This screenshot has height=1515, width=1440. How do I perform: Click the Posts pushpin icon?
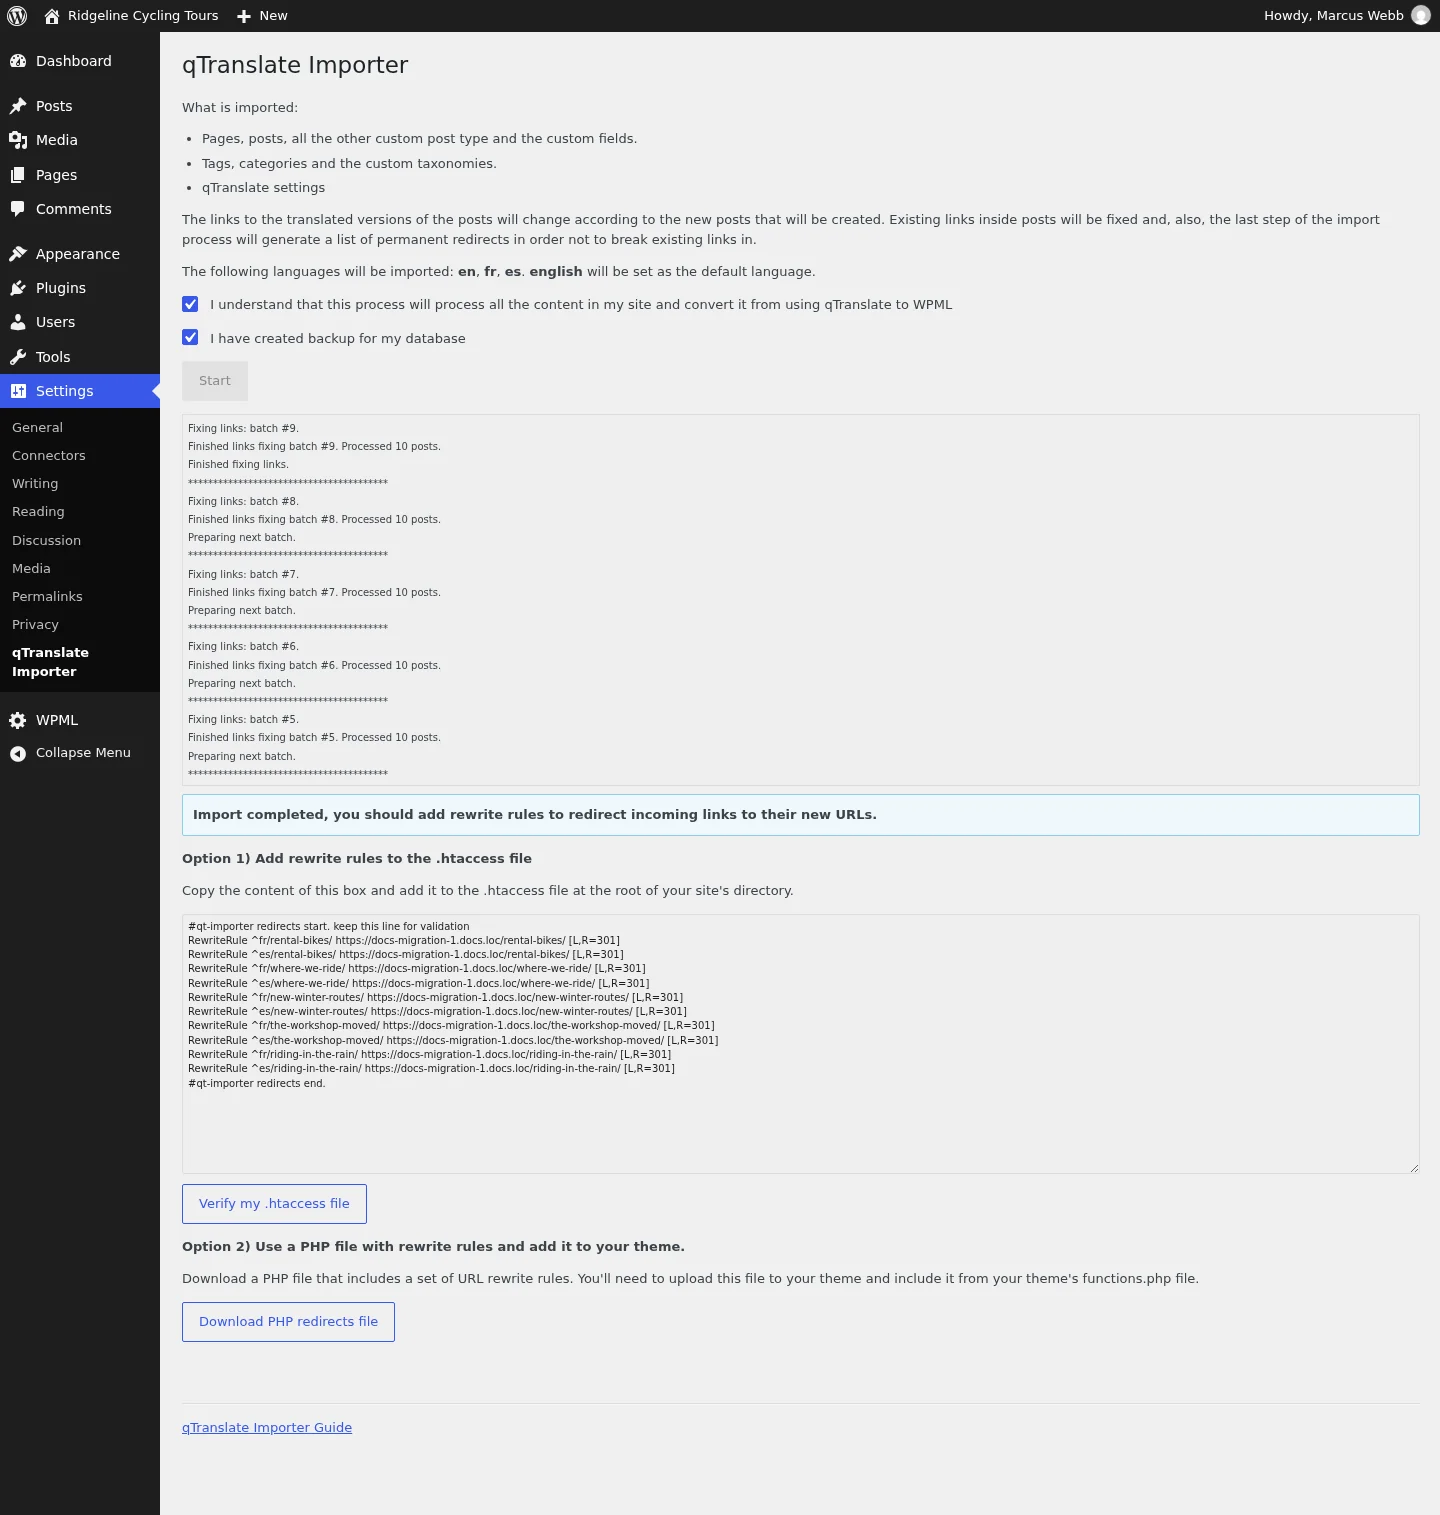18,106
